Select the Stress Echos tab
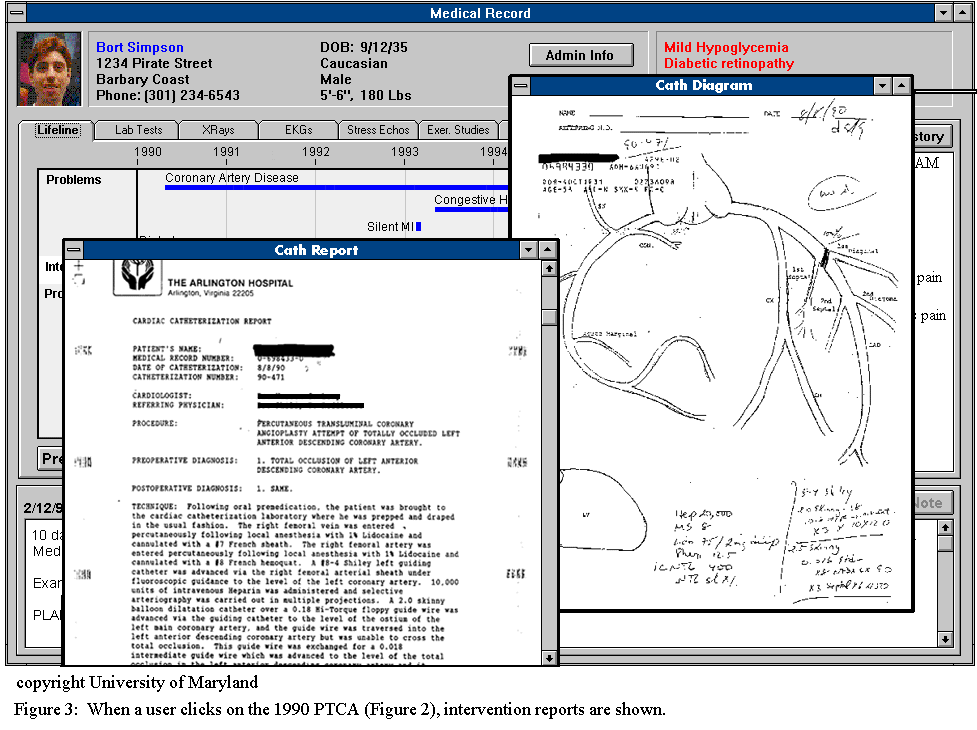This screenshot has height=730, width=977. [378, 130]
